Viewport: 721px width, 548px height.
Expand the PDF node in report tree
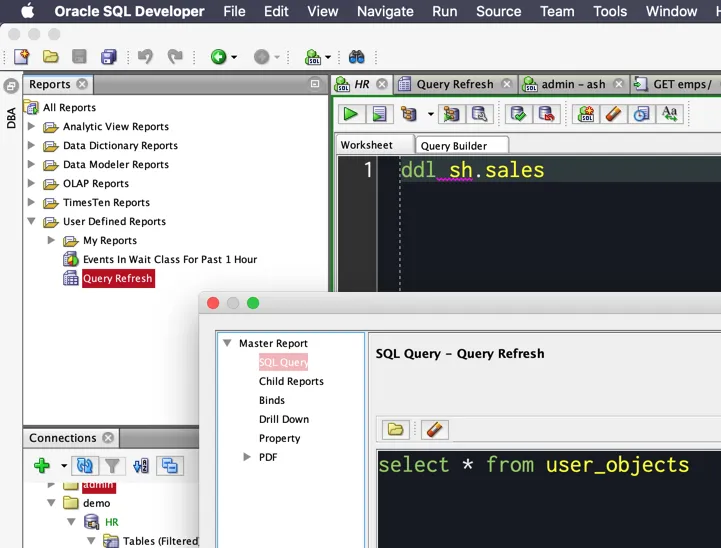pos(247,457)
